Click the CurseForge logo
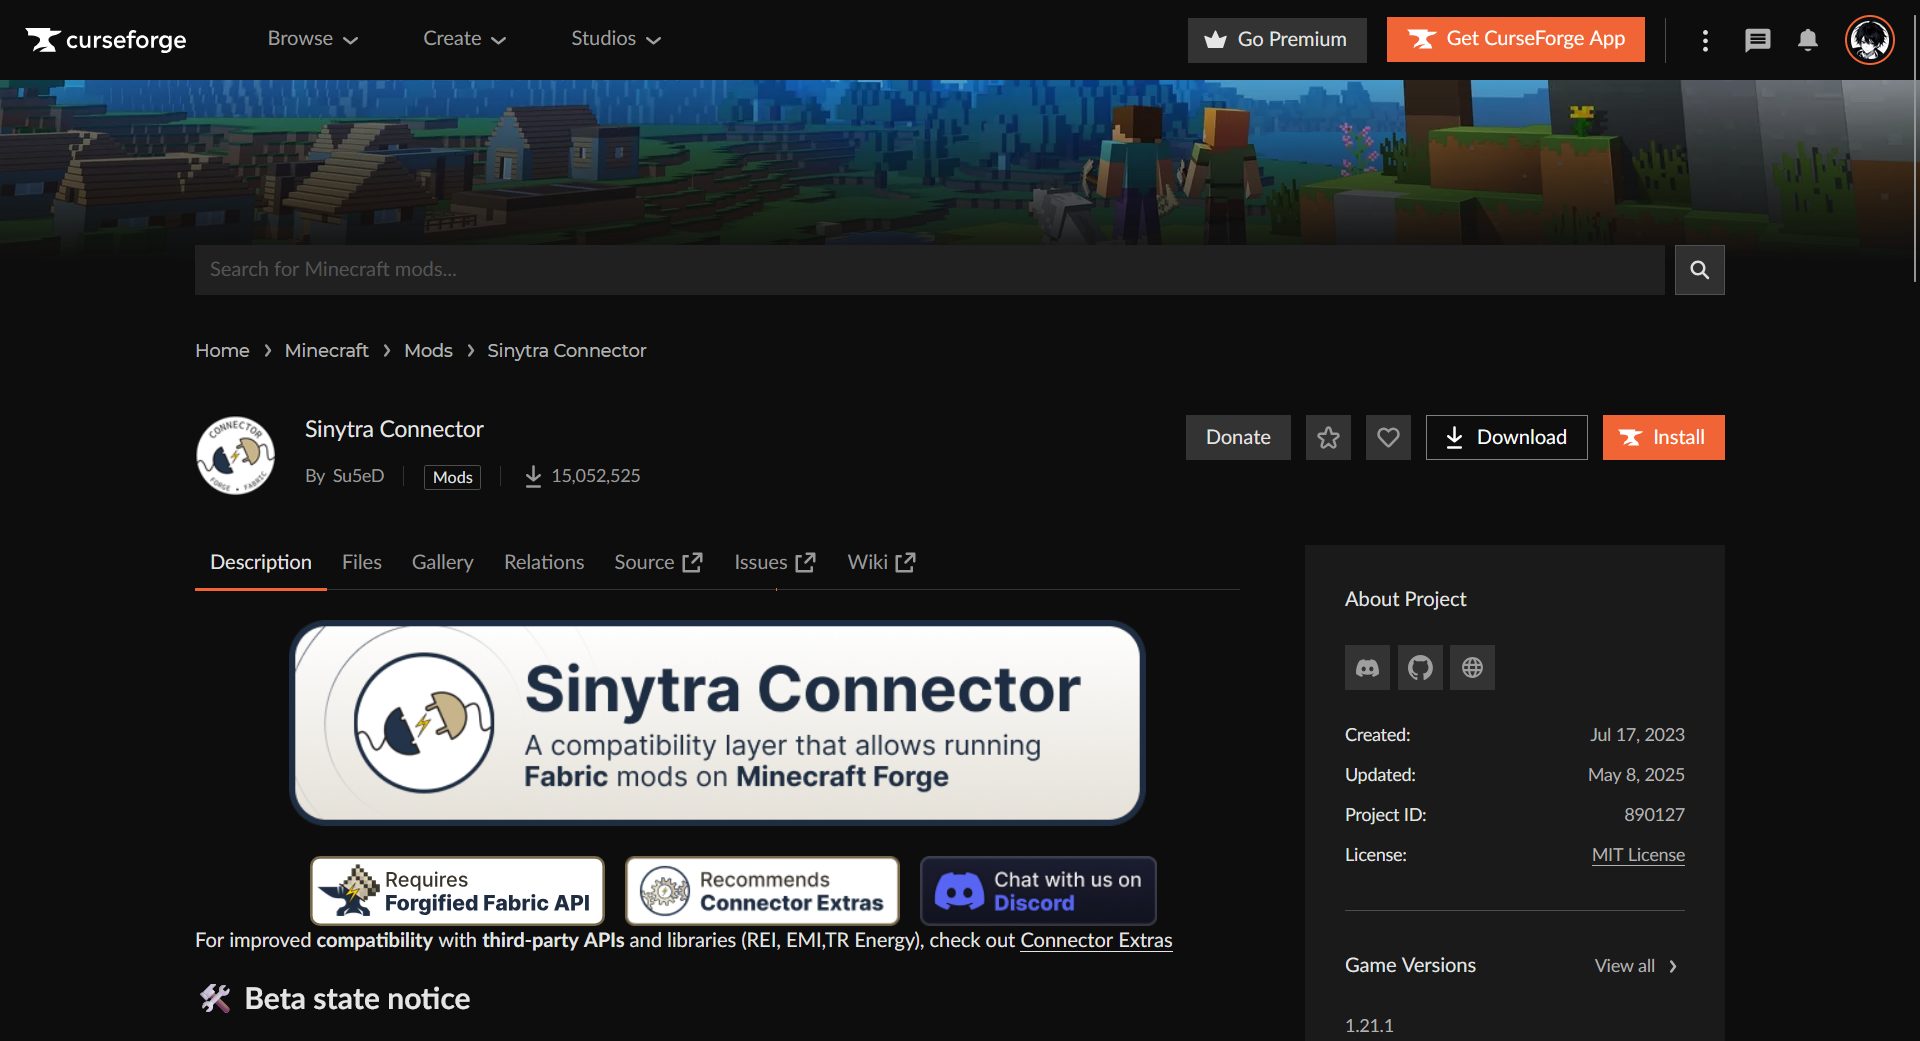Screen dimensions: 1920x1041 tap(106, 40)
